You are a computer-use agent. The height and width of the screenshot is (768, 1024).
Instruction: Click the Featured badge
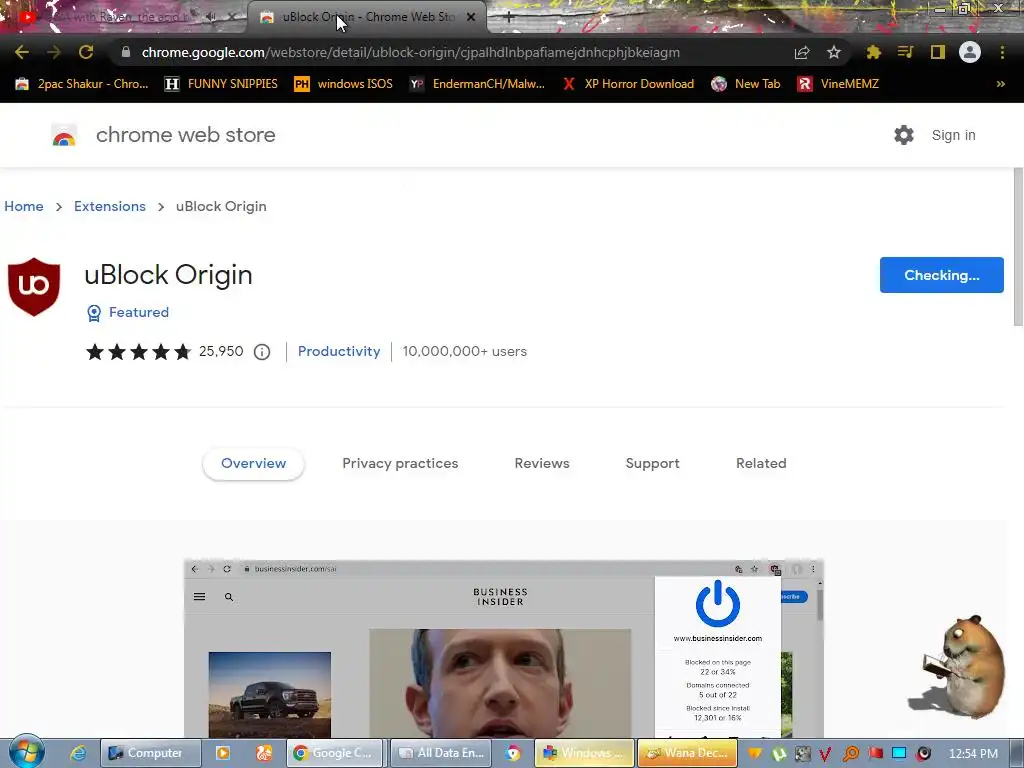[128, 313]
